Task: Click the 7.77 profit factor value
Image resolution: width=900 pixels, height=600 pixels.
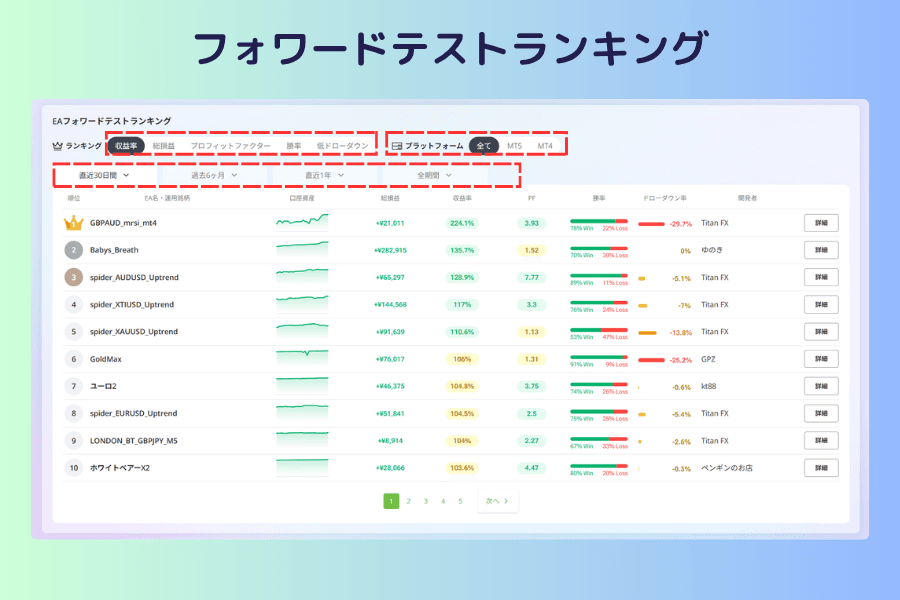Action: 532,277
